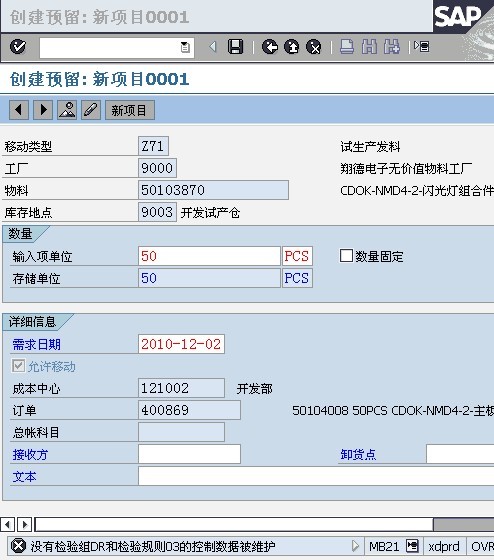494x560 pixels.
Task: Click the yellow Exit up-arrow icon
Action: 292,47
